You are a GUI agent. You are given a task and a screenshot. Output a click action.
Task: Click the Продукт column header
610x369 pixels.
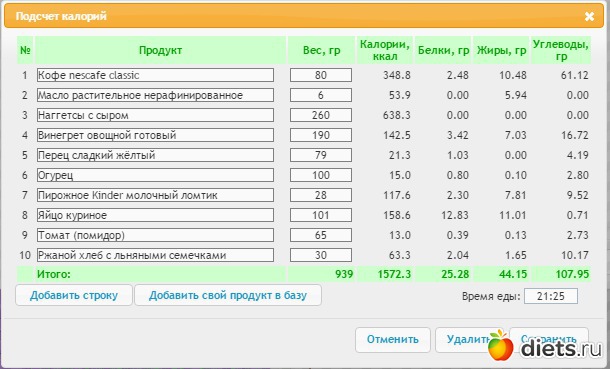[x=160, y=50]
